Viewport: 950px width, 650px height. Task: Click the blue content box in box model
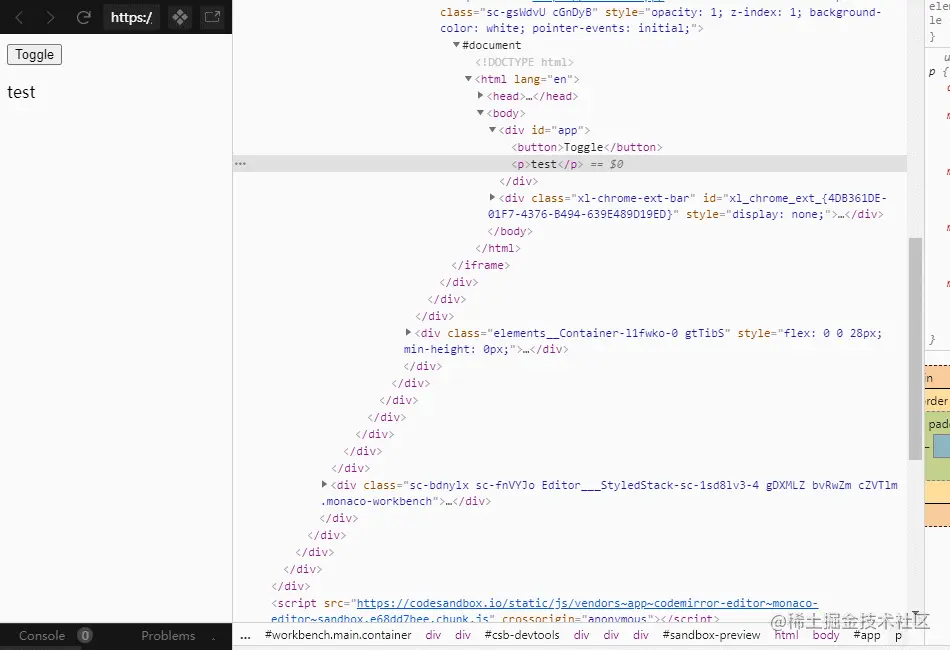[x=942, y=446]
